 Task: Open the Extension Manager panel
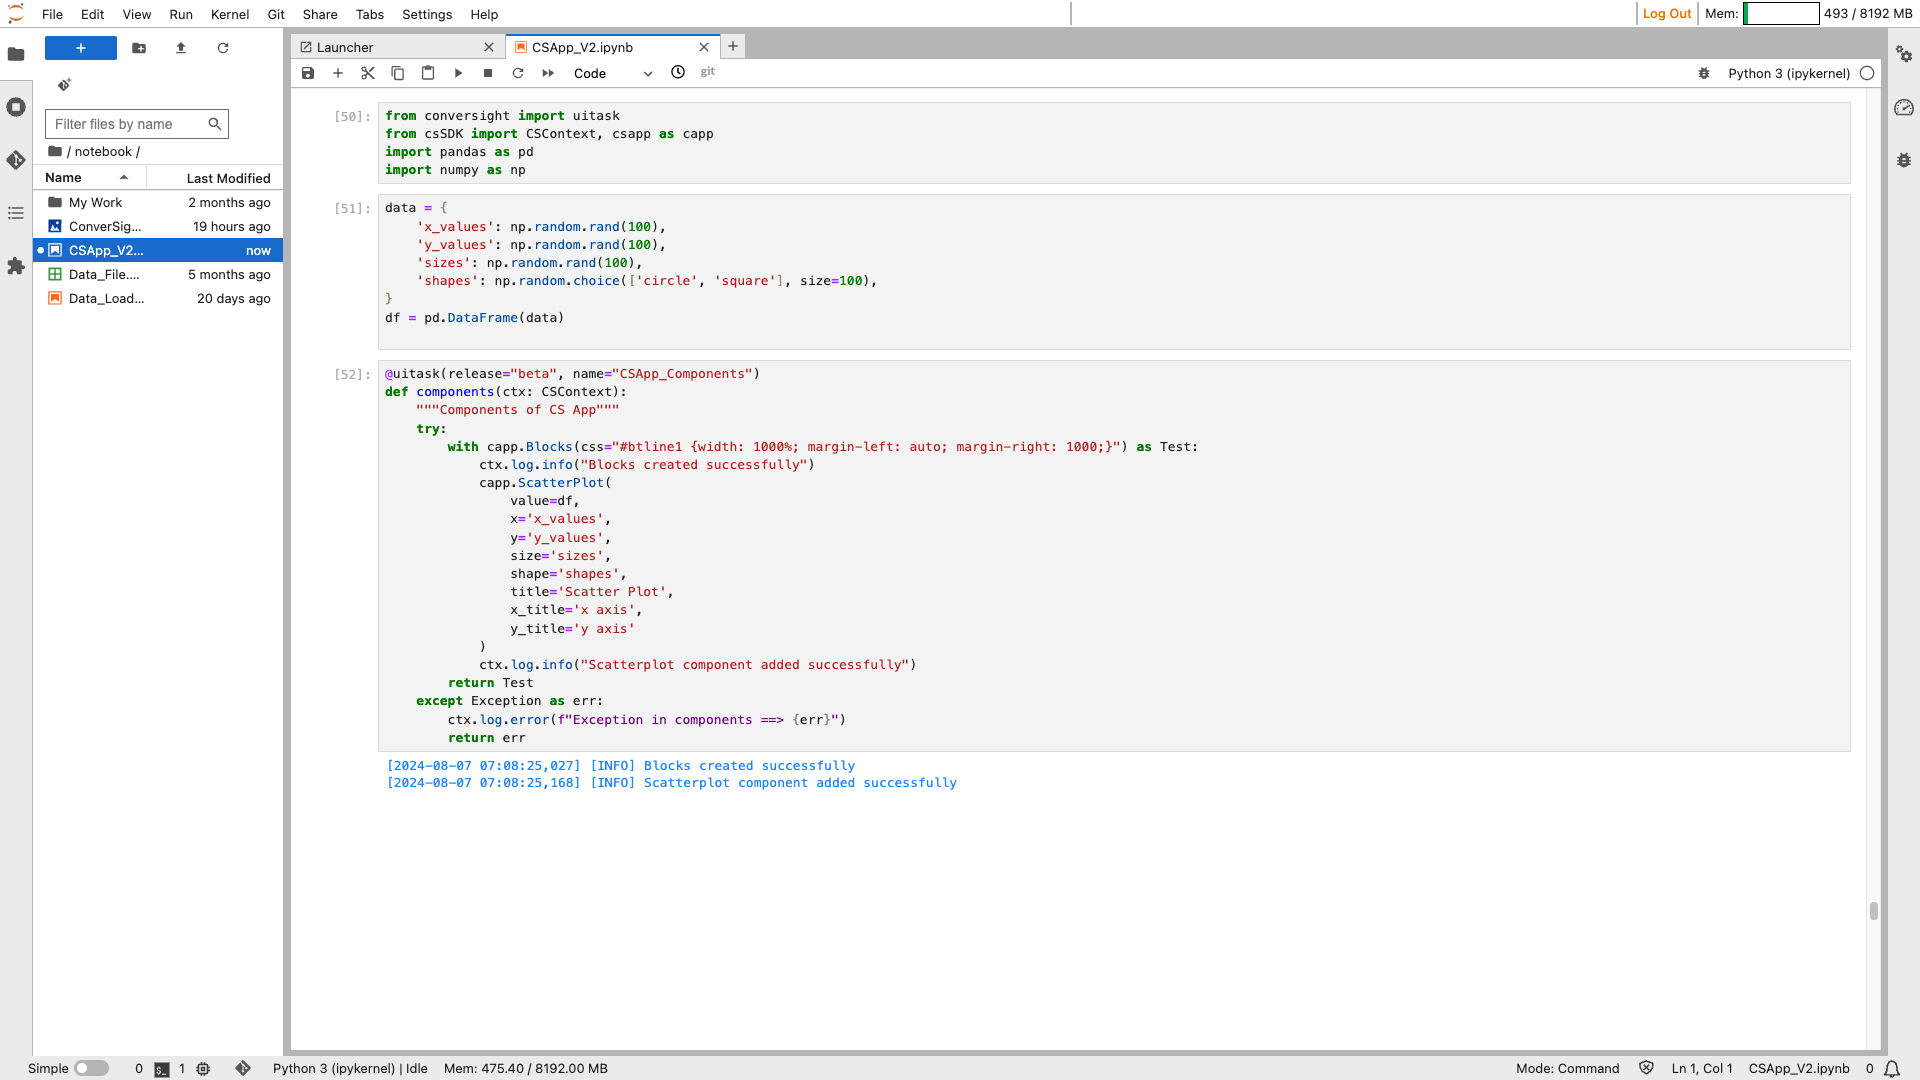[16, 266]
